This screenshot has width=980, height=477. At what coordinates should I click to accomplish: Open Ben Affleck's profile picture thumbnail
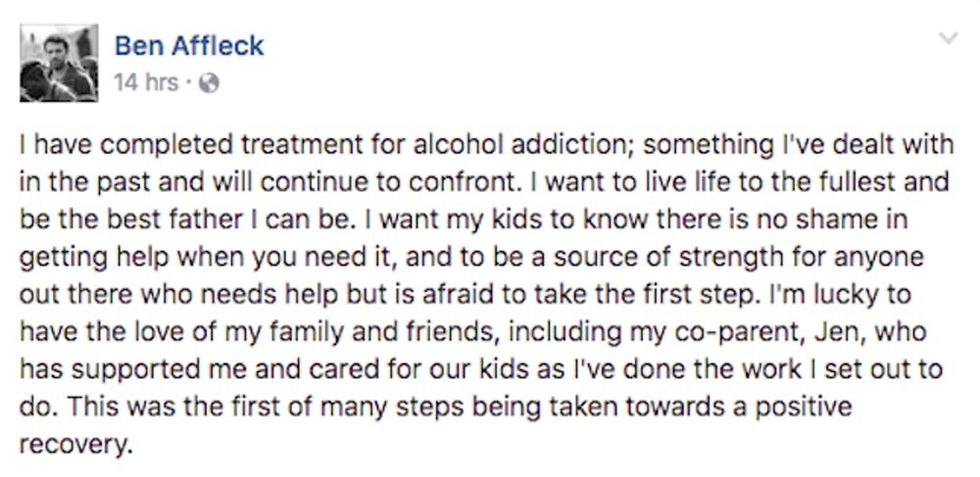click(x=59, y=63)
